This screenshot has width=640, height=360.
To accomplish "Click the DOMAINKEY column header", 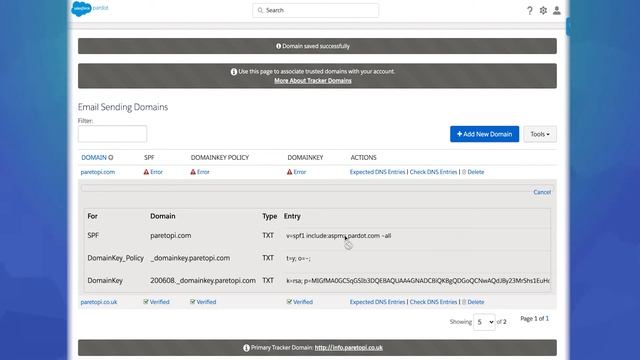I will click(305, 158).
